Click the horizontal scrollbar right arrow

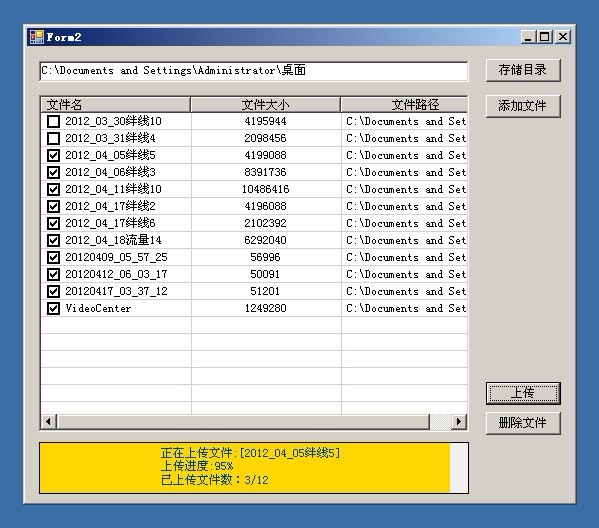tap(459, 422)
